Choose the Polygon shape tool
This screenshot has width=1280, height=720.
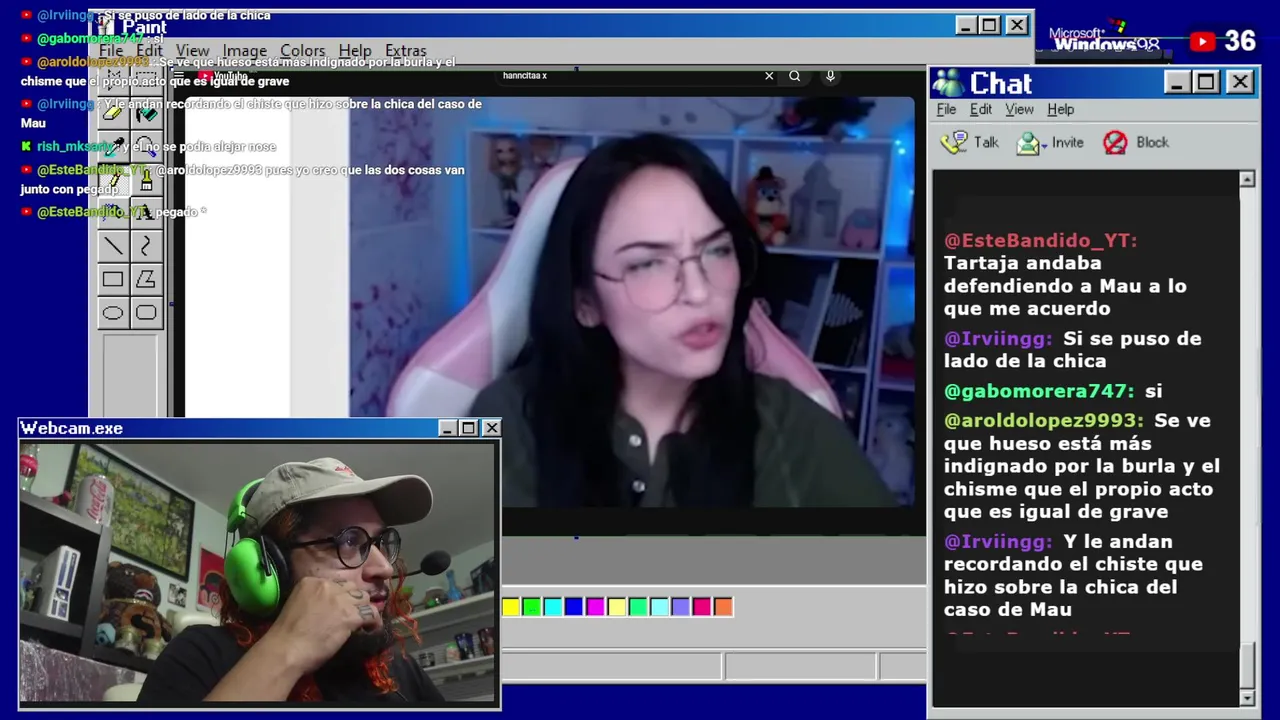point(147,279)
